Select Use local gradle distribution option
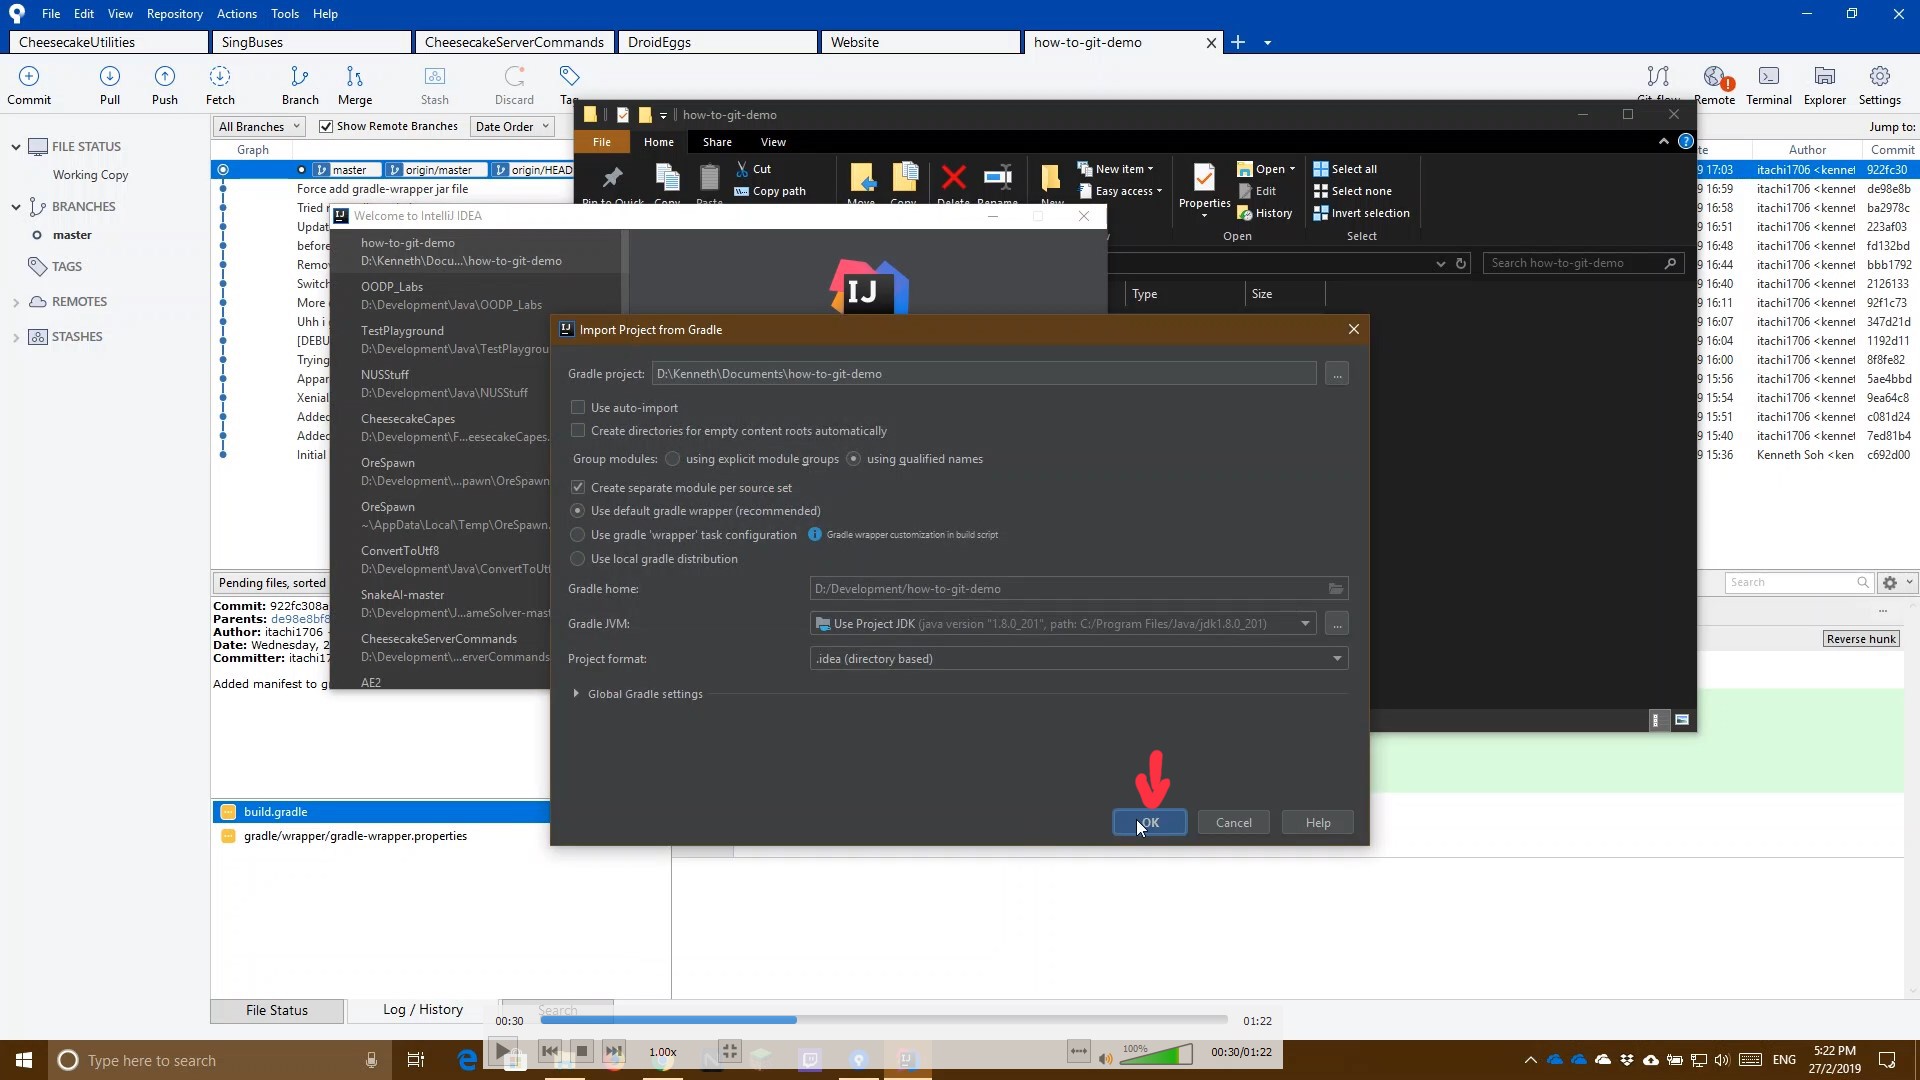The height and width of the screenshot is (1080, 1920). point(578,559)
